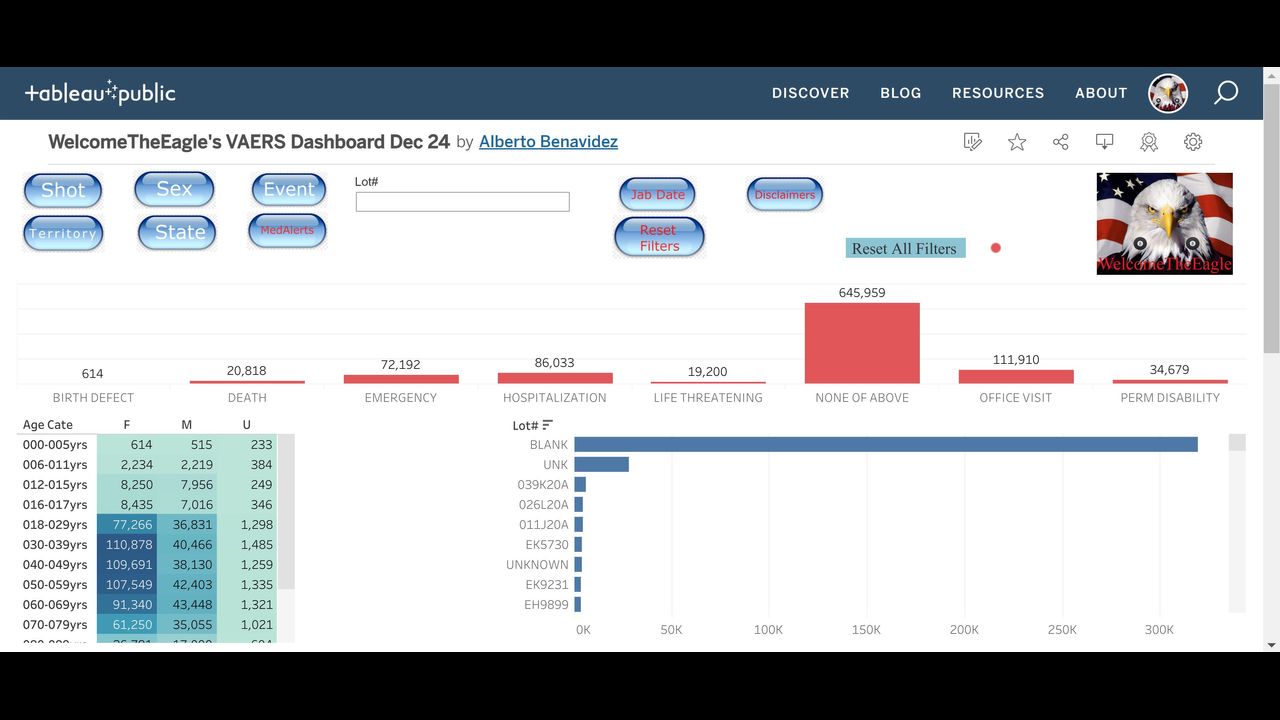The height and width of the screenshot is (720, 1280).
Task: Click the eagle profile avatar
Action: coord(1168,93)
